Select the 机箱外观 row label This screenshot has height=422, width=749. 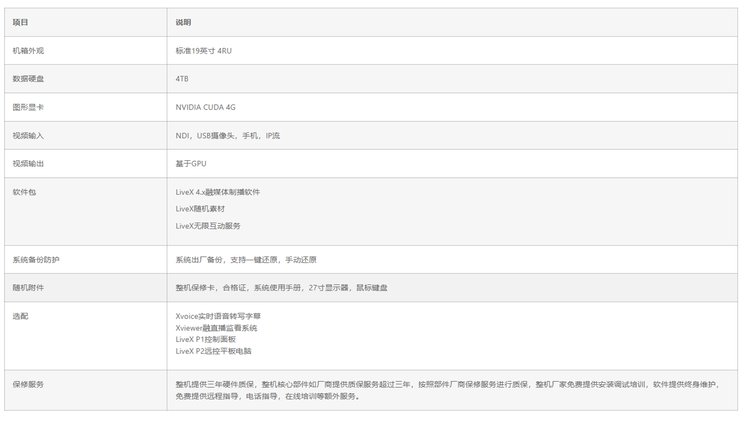pyautogui.click(x=28, y=50)
